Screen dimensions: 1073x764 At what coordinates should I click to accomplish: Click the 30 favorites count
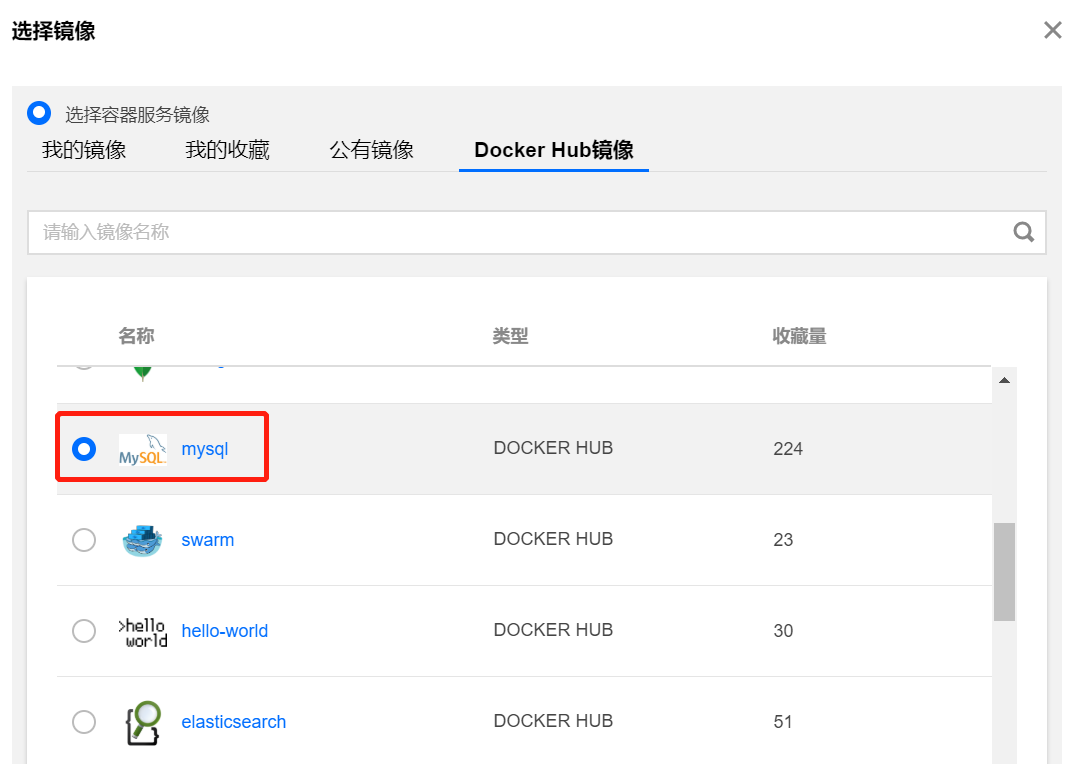[x=783, y=631]
